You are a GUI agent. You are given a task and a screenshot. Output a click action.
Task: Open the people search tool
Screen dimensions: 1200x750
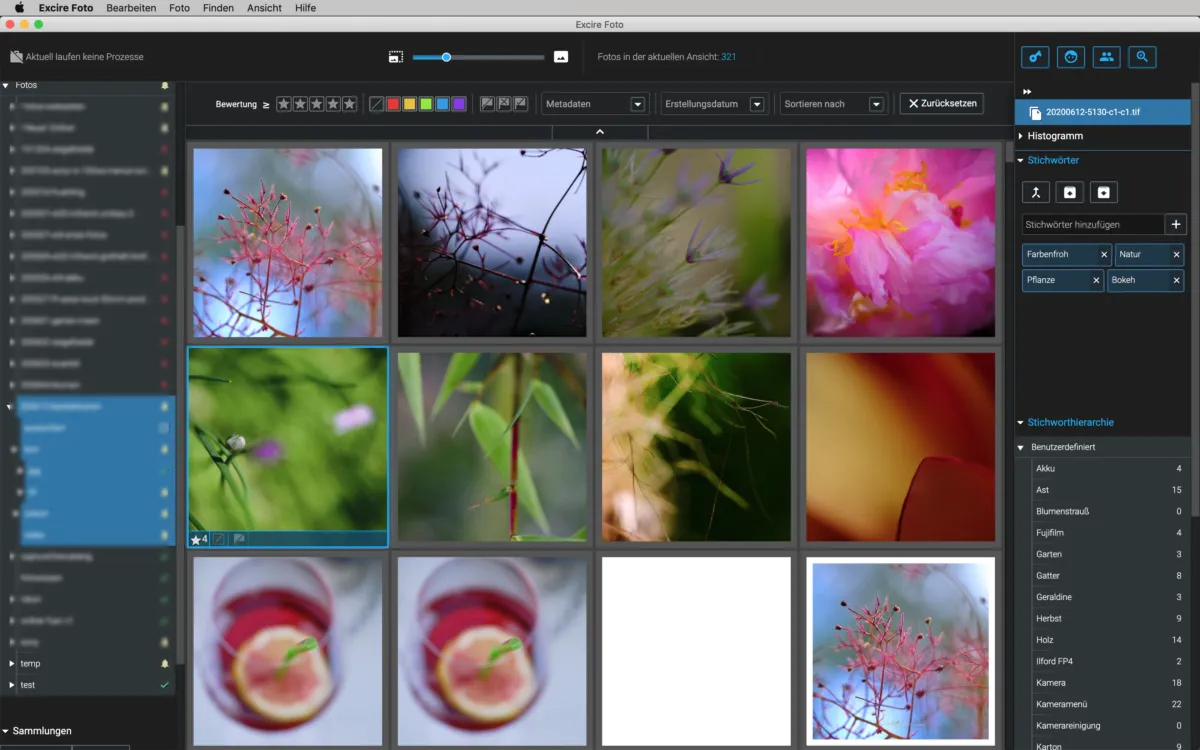click(1106, 57)
